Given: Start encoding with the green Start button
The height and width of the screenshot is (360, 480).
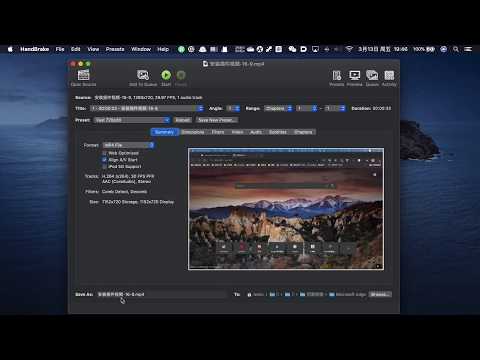Looking at the screenshot, I should pos(166,75).
